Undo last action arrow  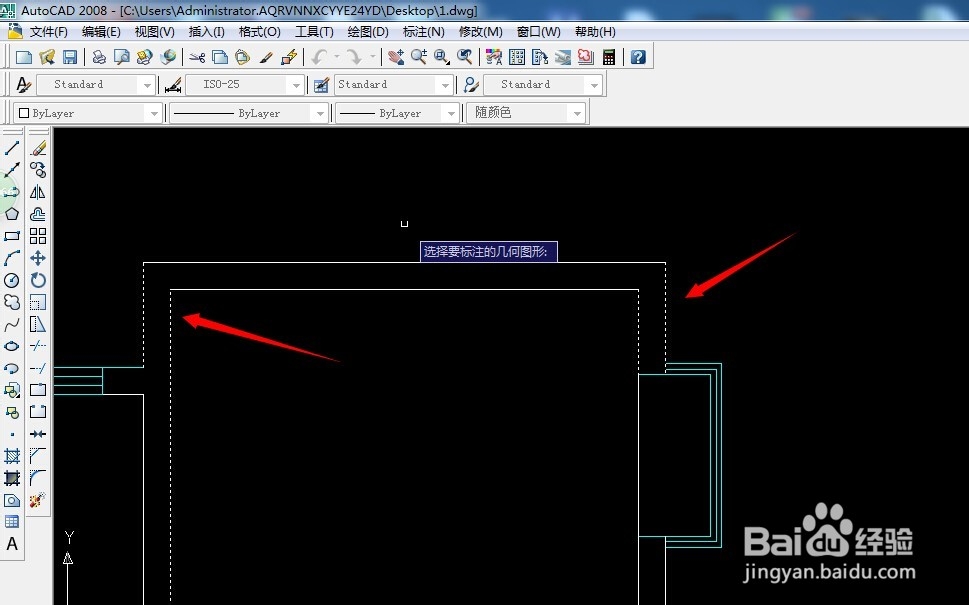click(x=319, y=57)
